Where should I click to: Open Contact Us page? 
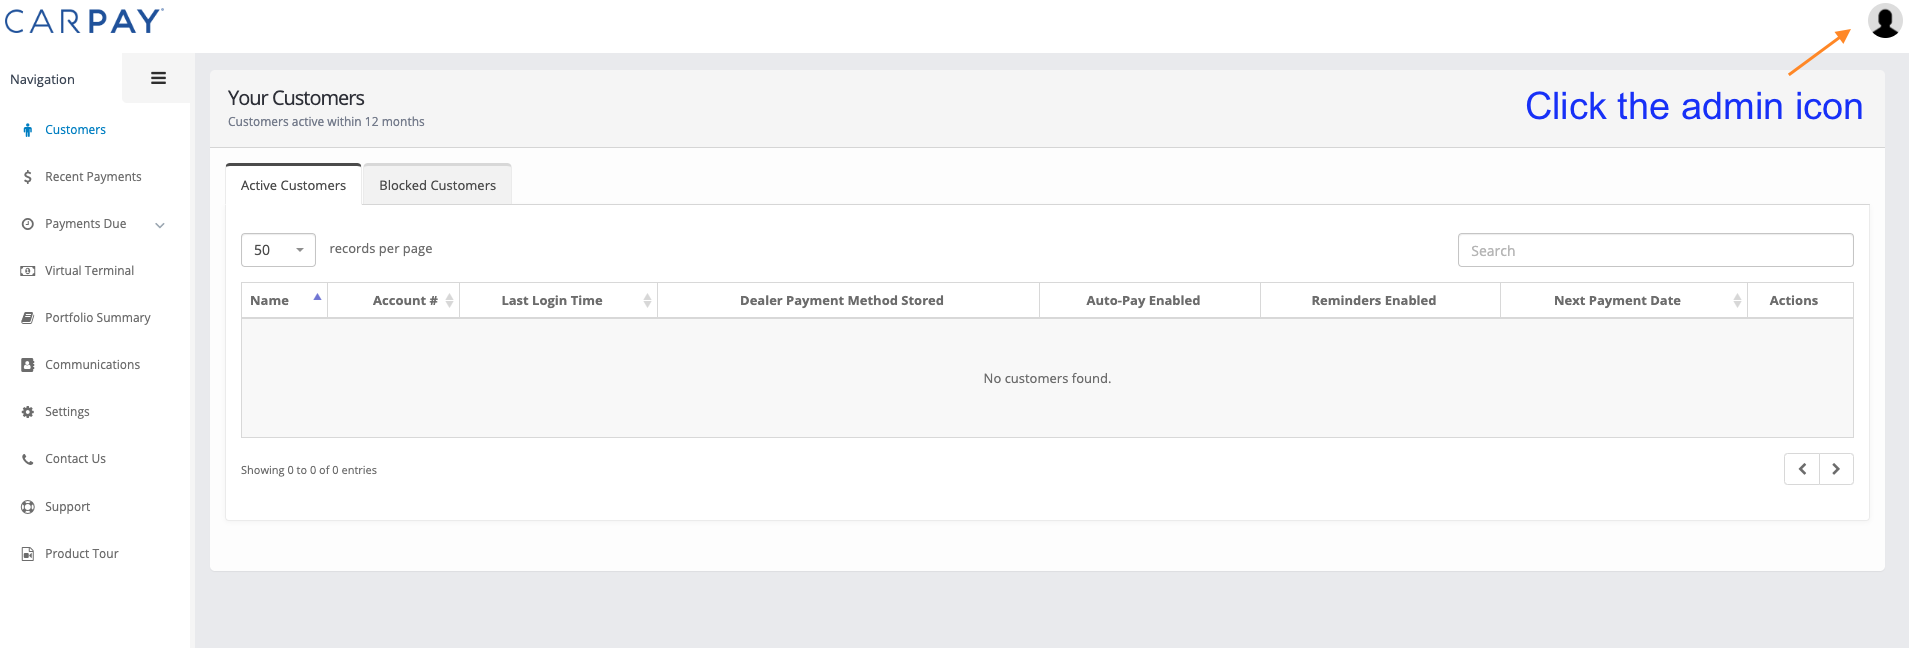click(75, 459)
